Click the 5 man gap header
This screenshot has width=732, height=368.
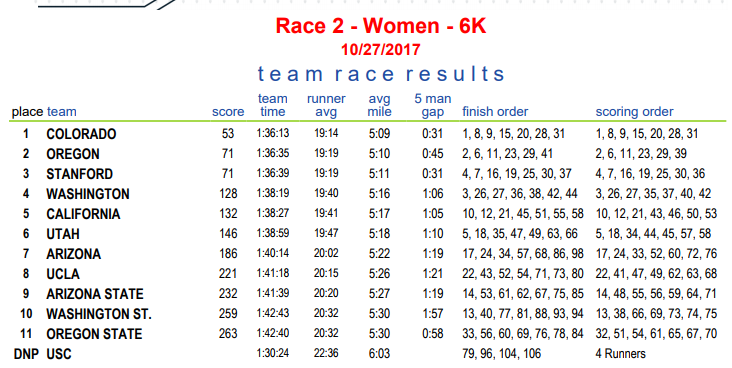pos(433,106)
